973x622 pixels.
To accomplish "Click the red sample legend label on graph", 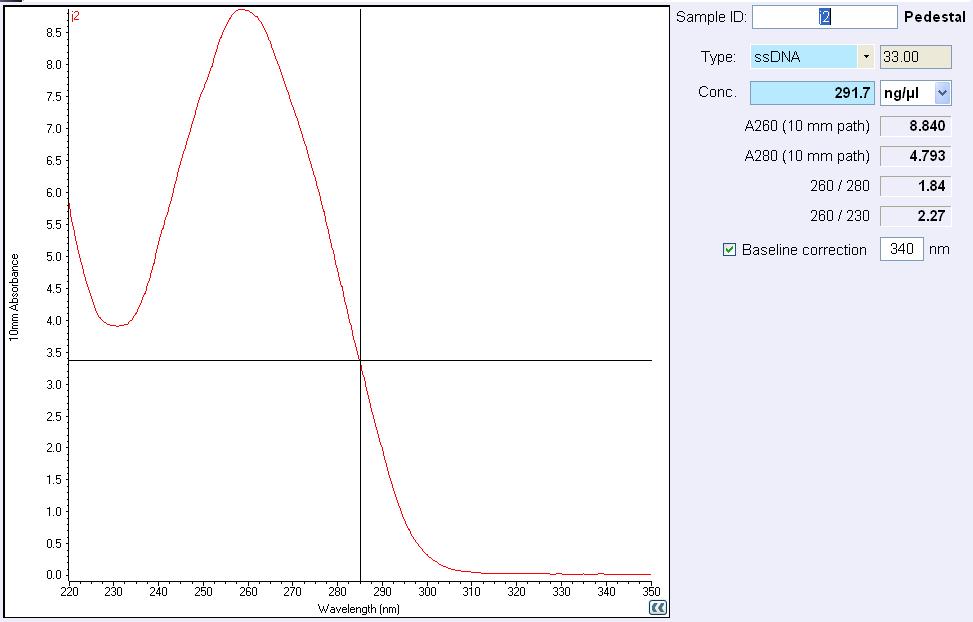I will click(76, 16).
